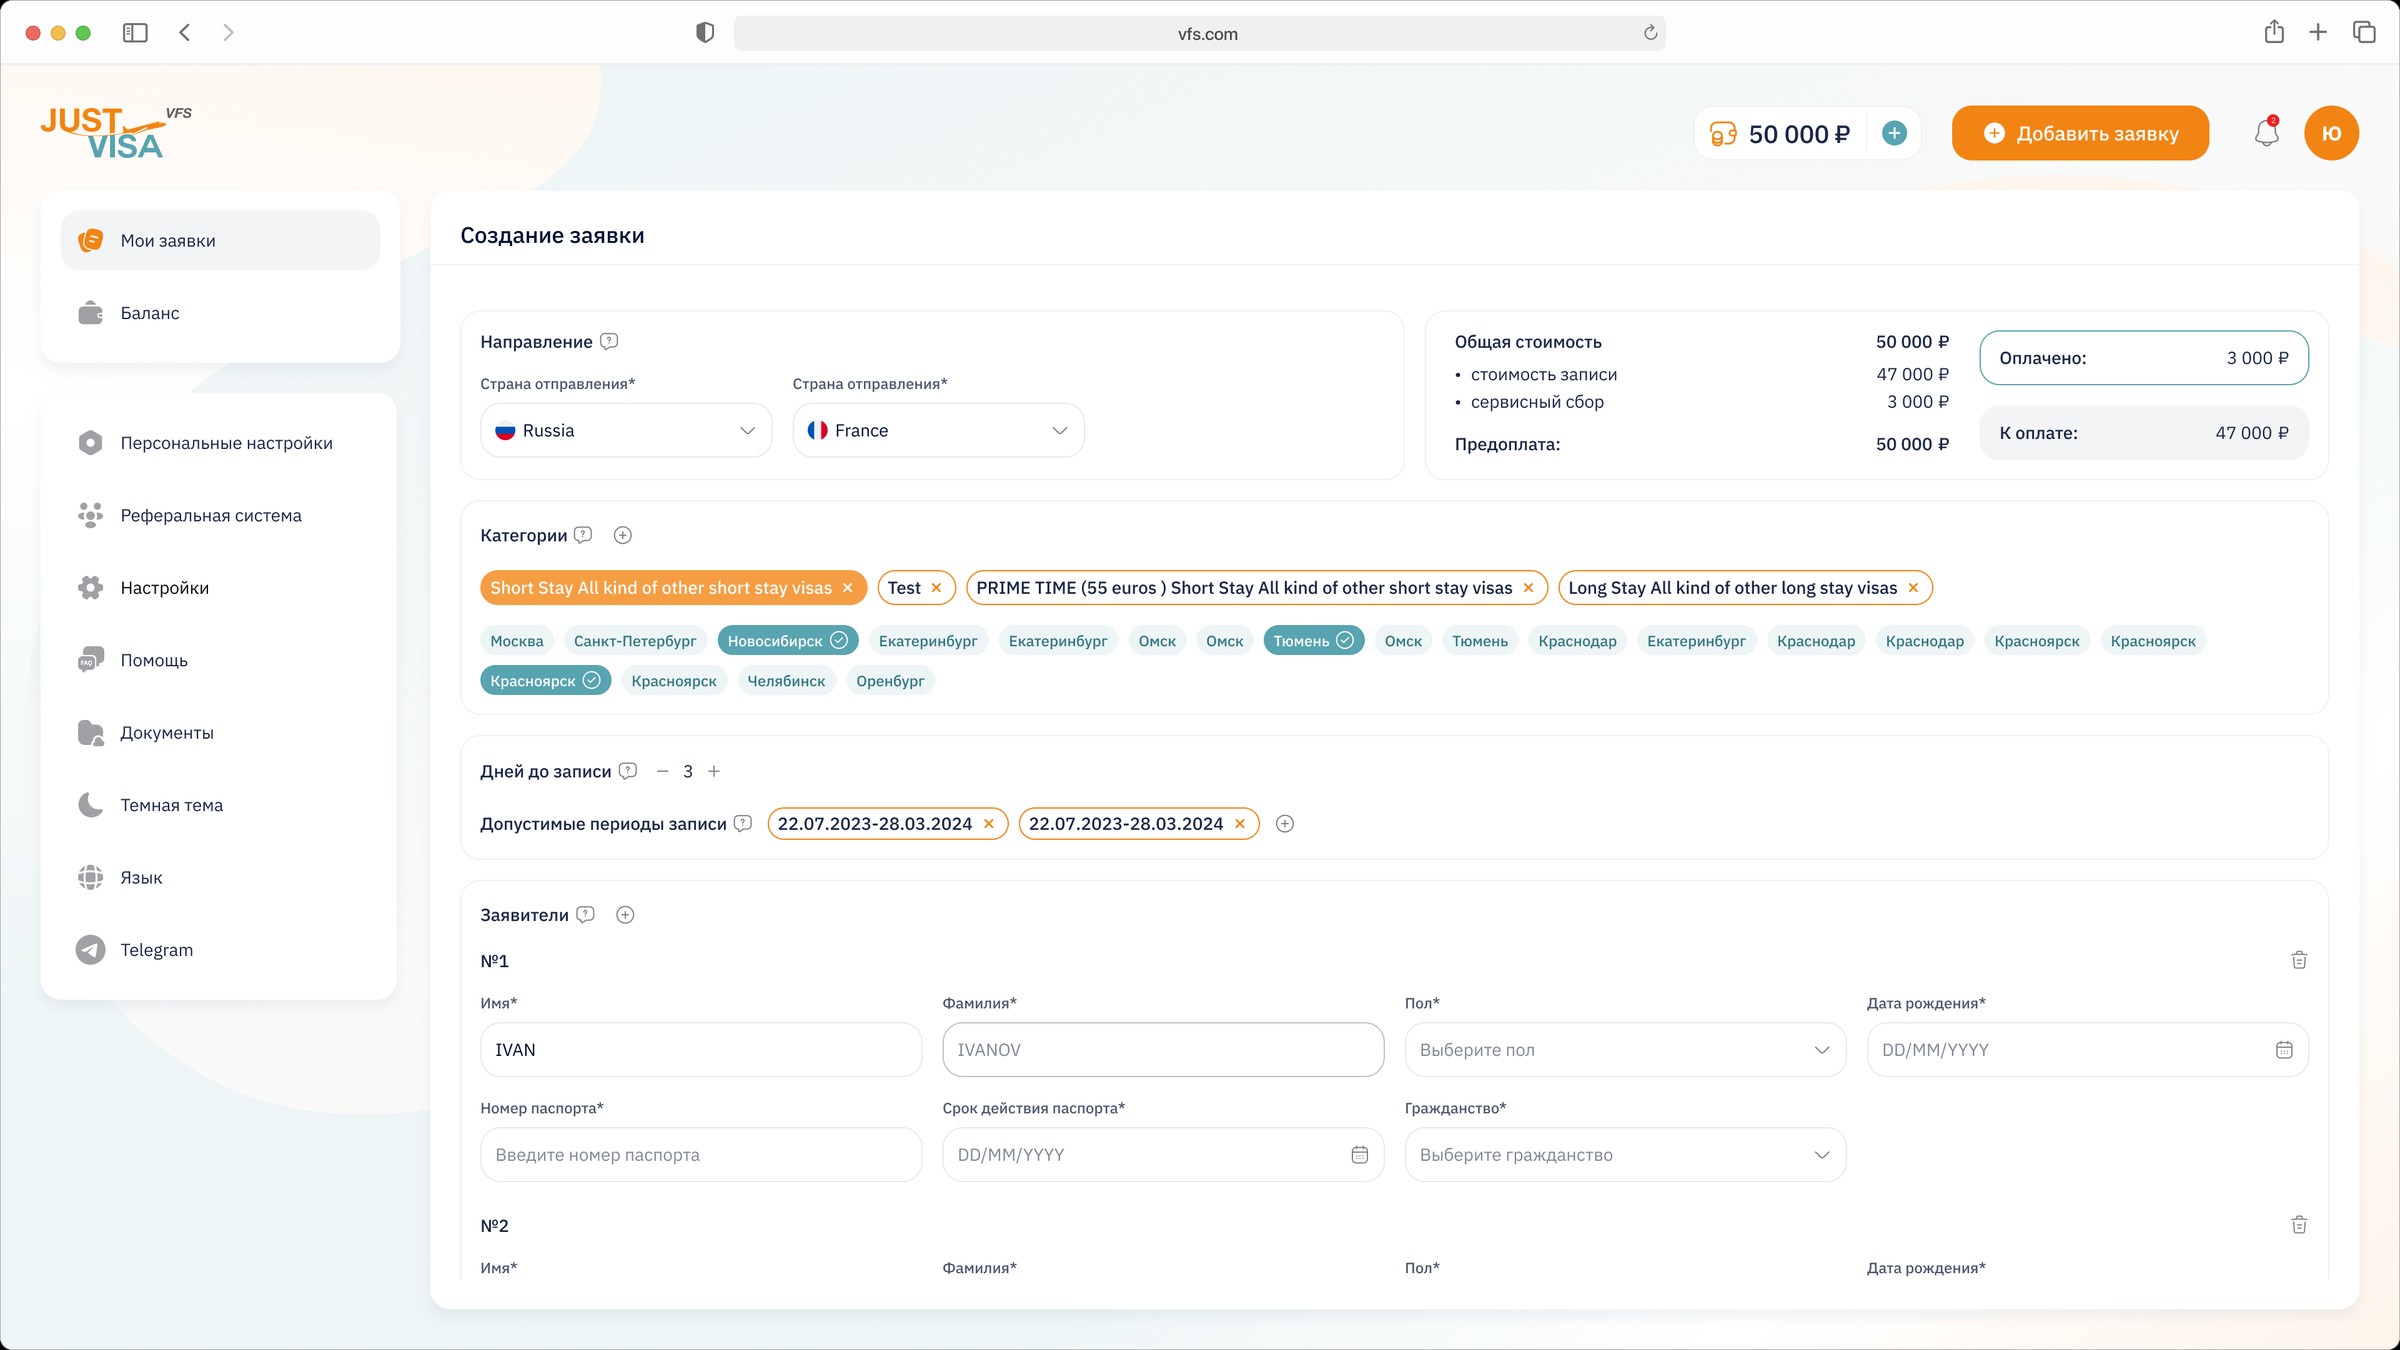The height and width of the screenshot is (1350, 2400).
Task: Select the Санкт-Петербург city chip
Action: click(635, 641)
